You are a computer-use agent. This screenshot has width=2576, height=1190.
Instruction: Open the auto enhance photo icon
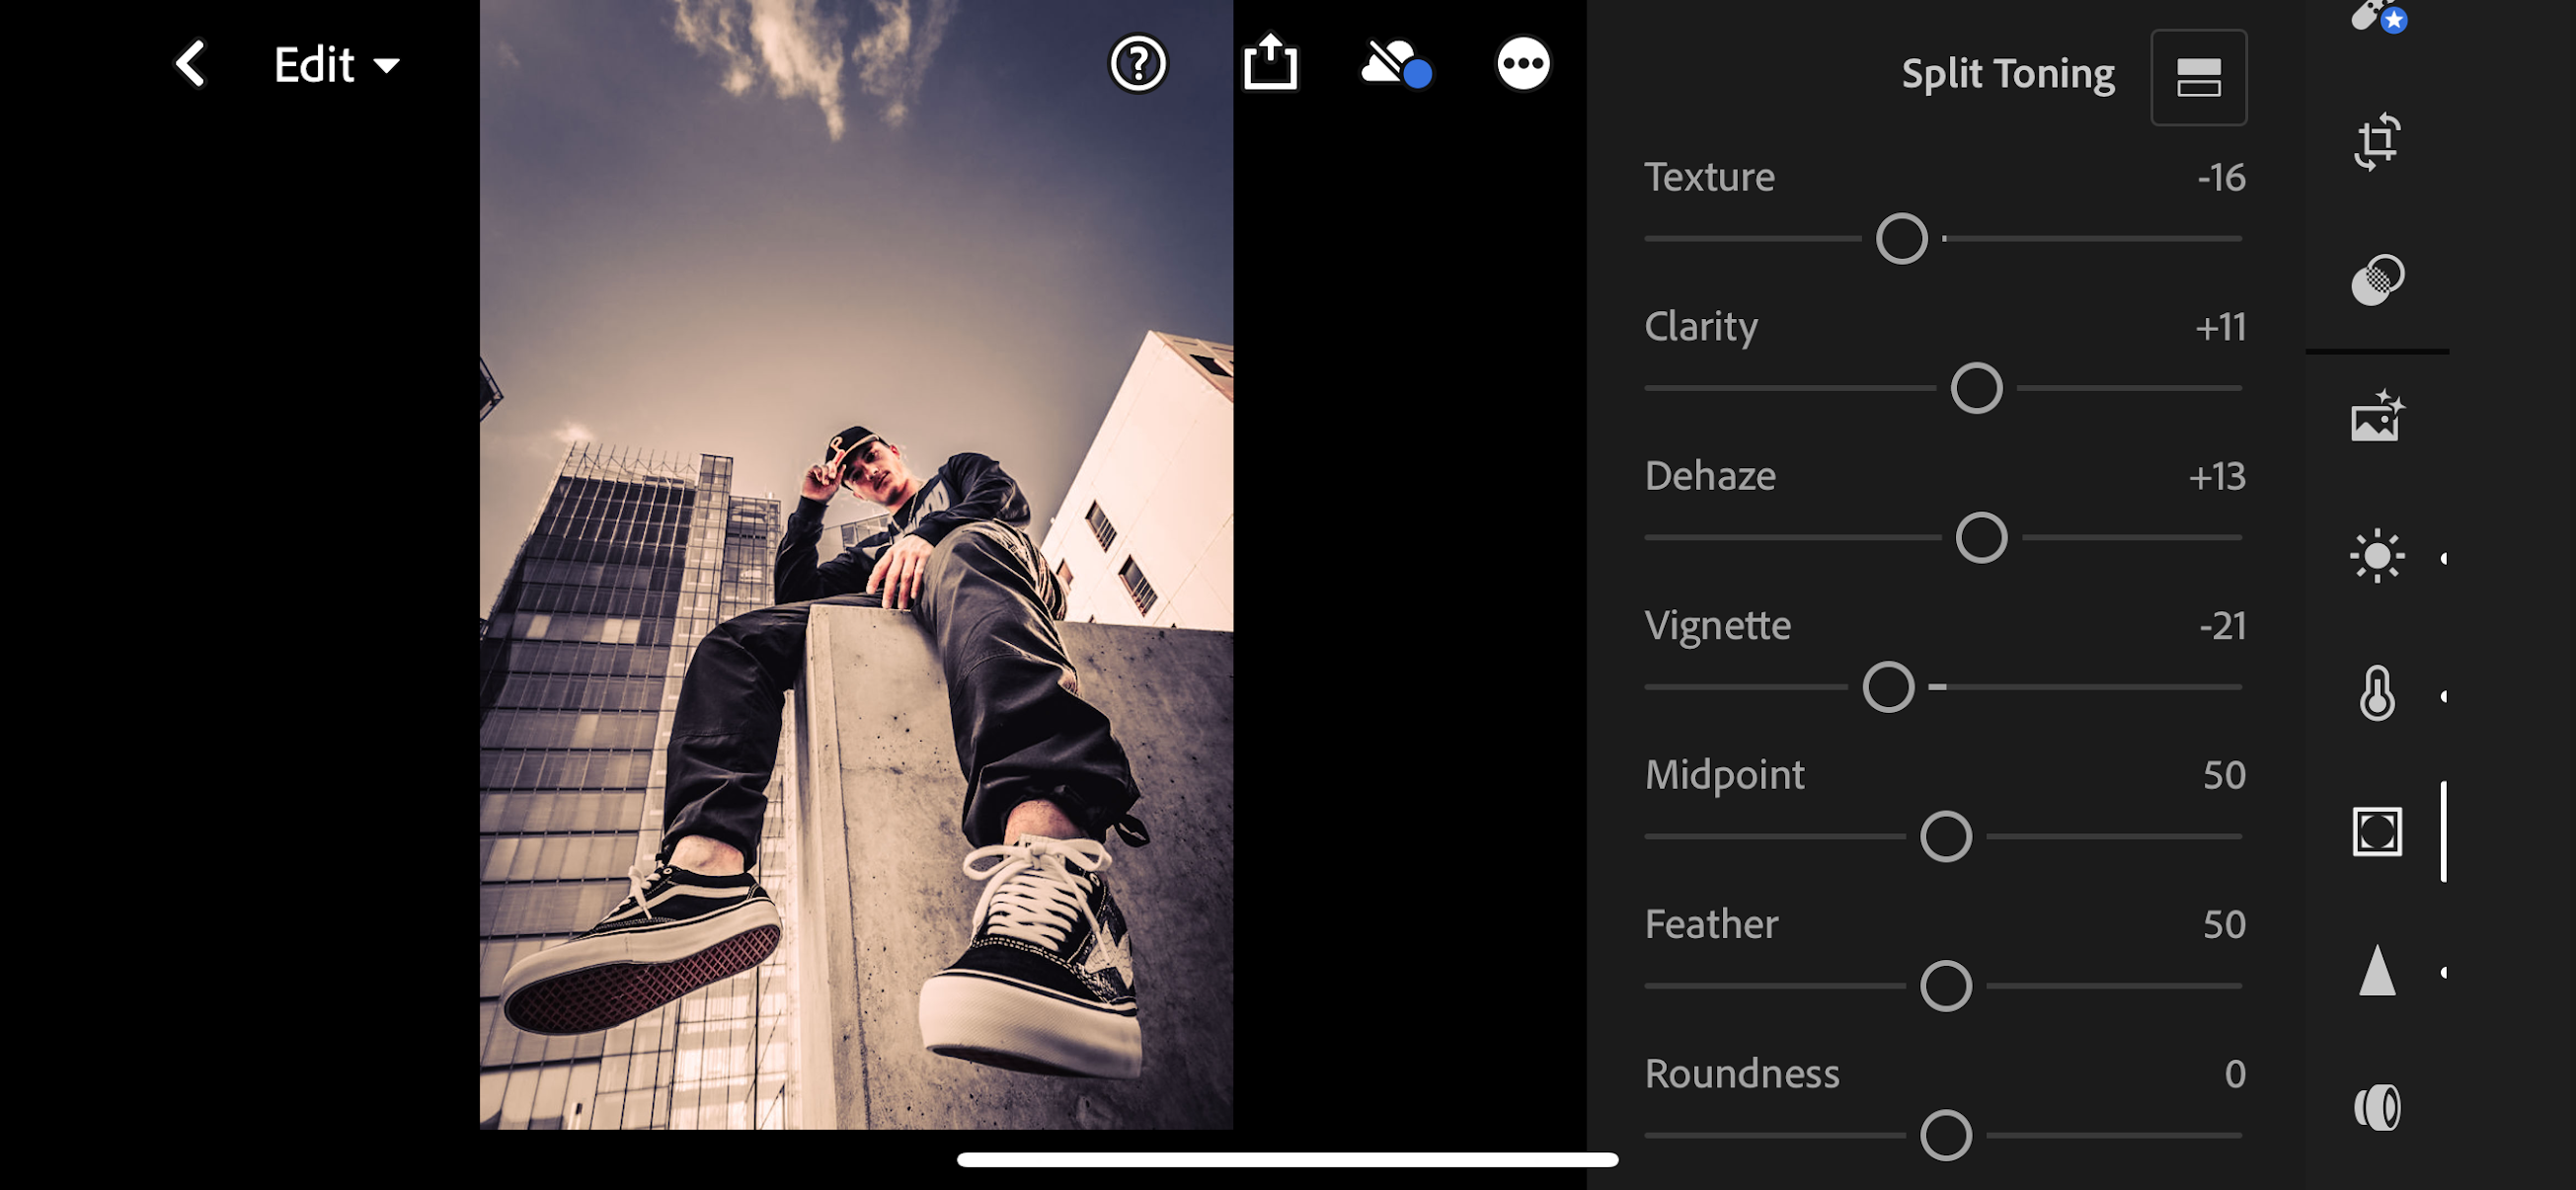(2377, 416)
